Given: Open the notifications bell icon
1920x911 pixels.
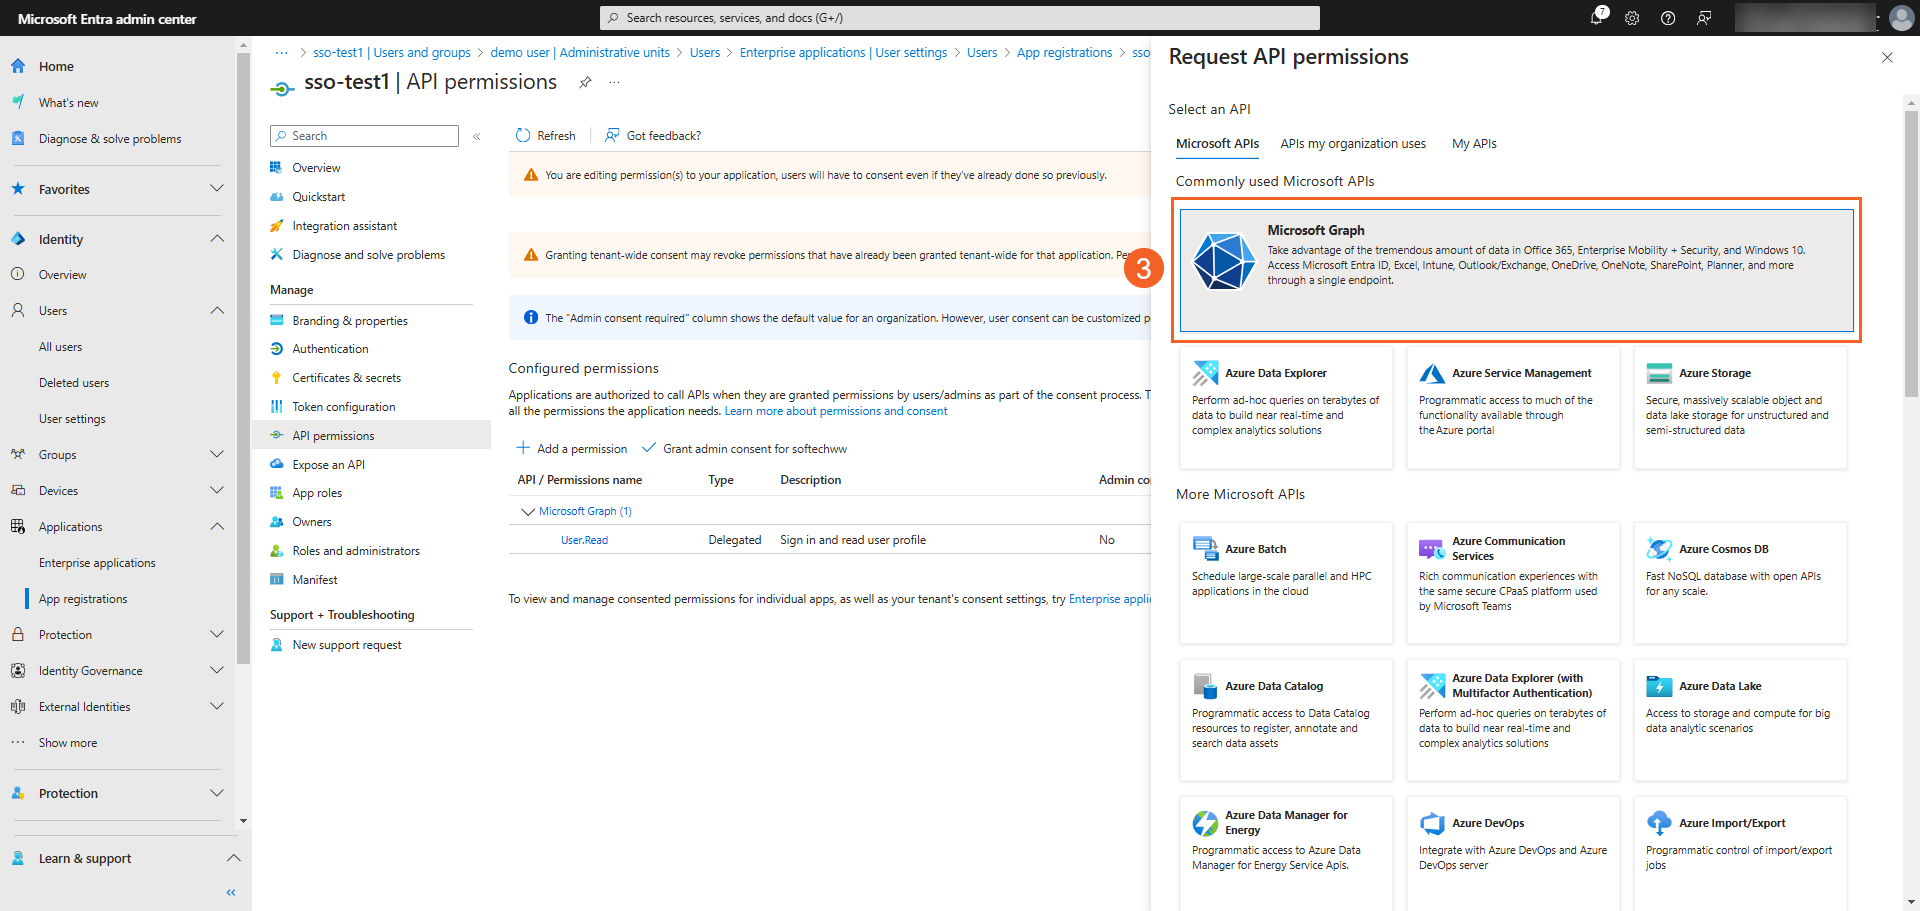Looking at the screenshot, I should point(1596,18).
